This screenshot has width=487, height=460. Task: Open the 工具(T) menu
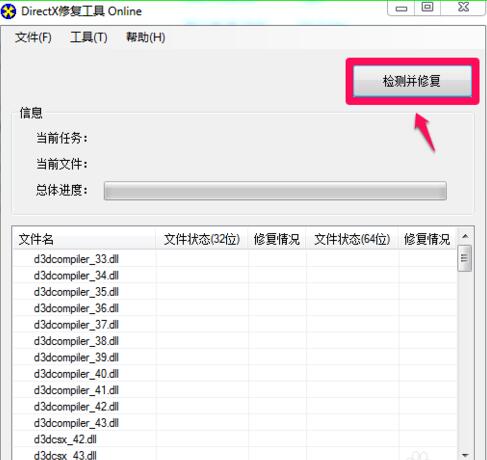pos(89,37)
